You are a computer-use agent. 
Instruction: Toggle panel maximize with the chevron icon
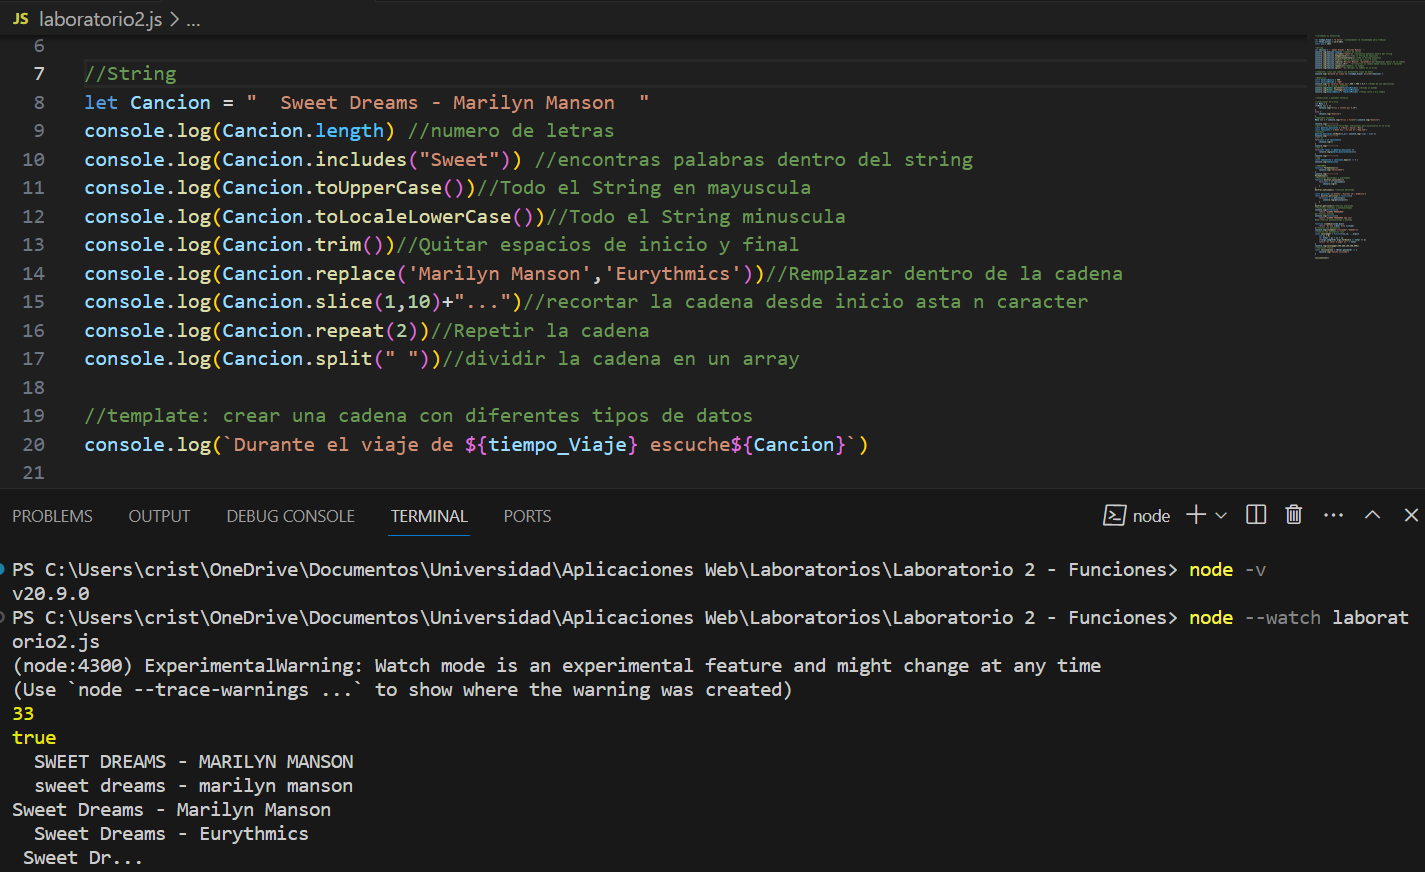click(1371, 514)
